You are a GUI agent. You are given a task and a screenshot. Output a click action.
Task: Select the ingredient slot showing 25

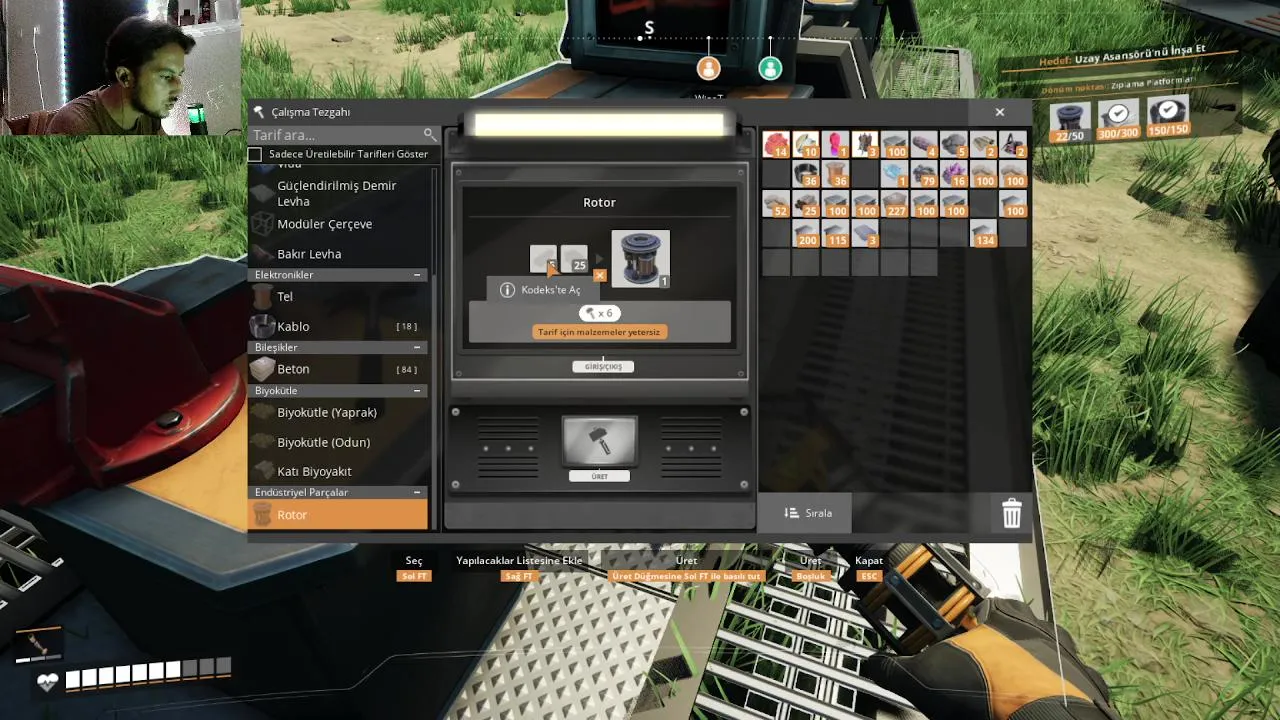tap(574, 259)
